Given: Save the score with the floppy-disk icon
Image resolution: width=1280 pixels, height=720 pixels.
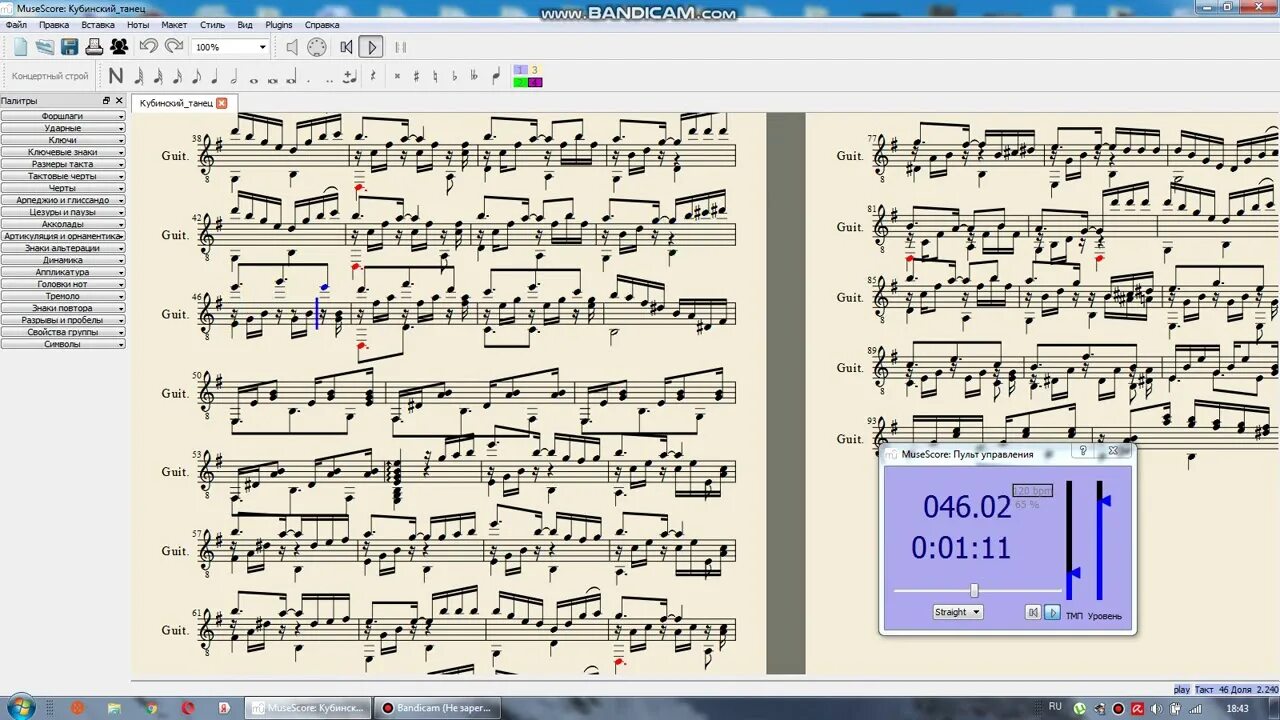Looking at the screenshot, I should click(69, 47).
